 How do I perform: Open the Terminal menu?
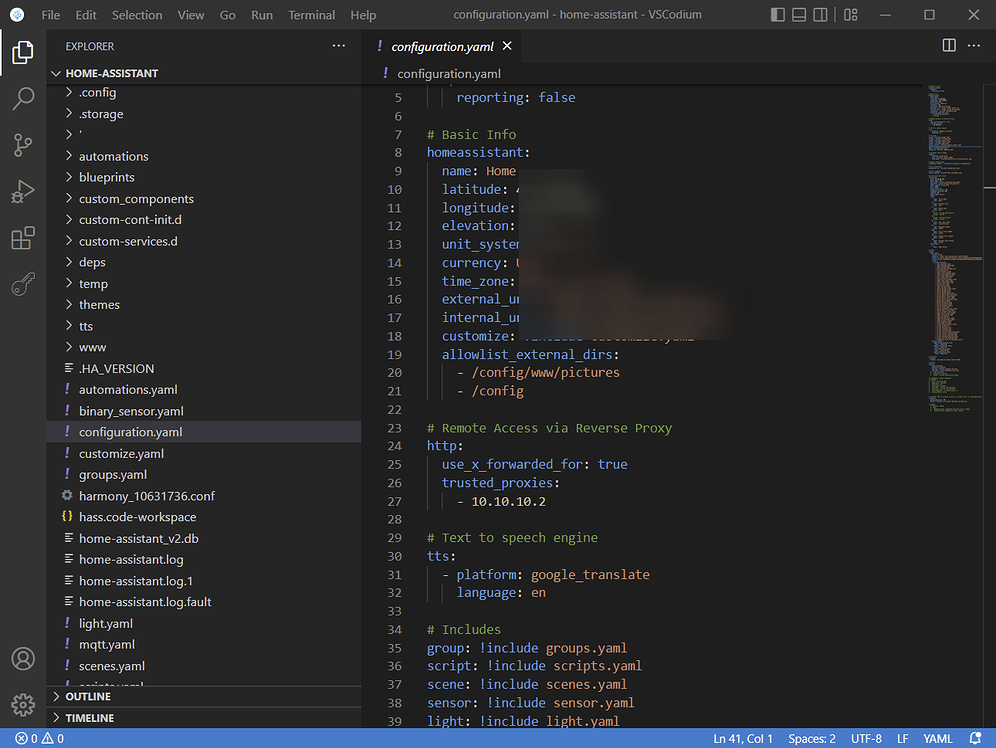pos(312,15)
